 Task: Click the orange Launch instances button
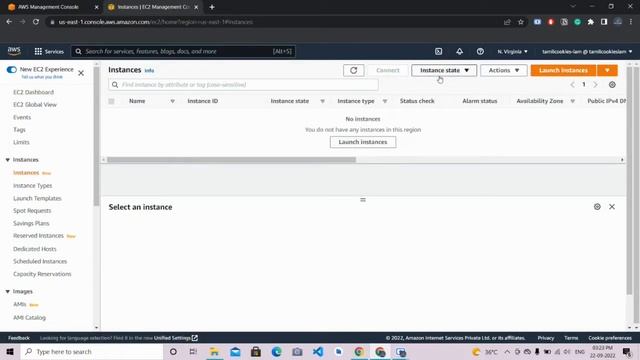click(x=563, y=70)
